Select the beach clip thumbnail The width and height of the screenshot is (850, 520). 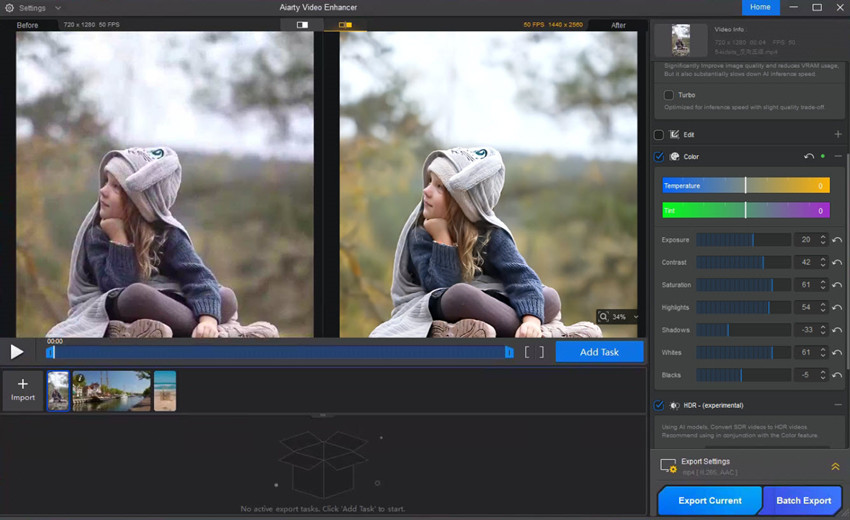[165, 390]
